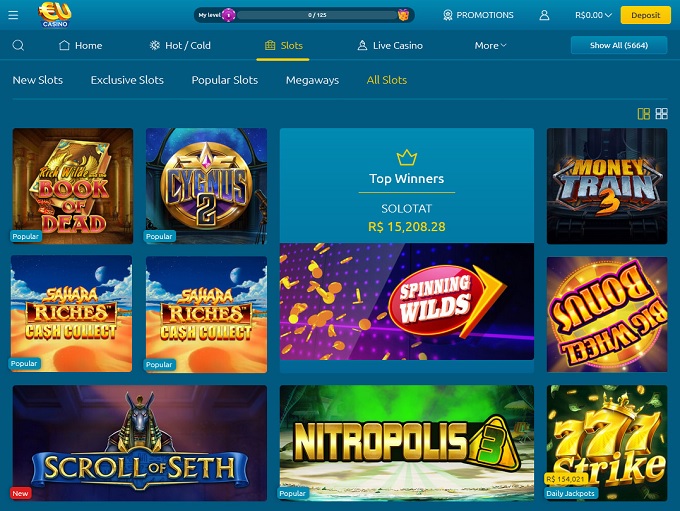Image resolution: width=680 pixels, height=511 pixels.
Task: Open the Live Casino section
Action: pyautogui.click(x=389, y=45)
